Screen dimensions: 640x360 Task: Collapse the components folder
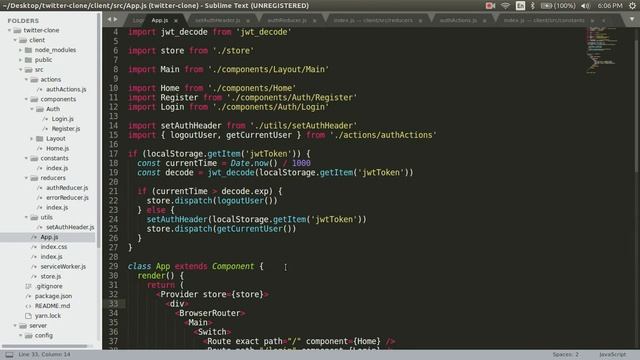click(x=27, y=99)
